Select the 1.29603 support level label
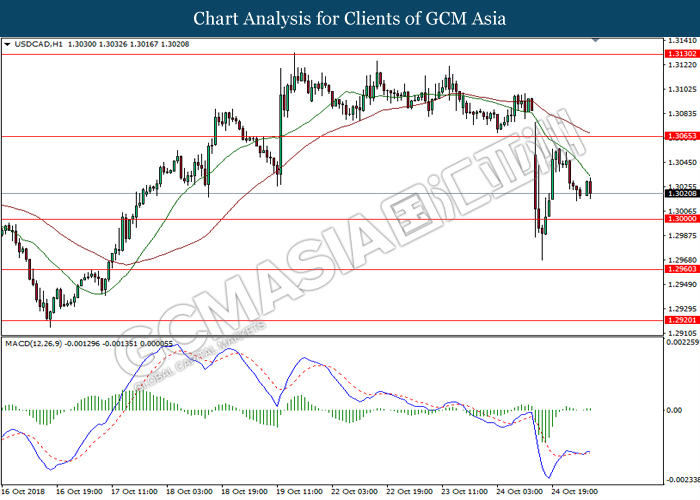This screenshot has width=700, height=500. tap(682, 269)
